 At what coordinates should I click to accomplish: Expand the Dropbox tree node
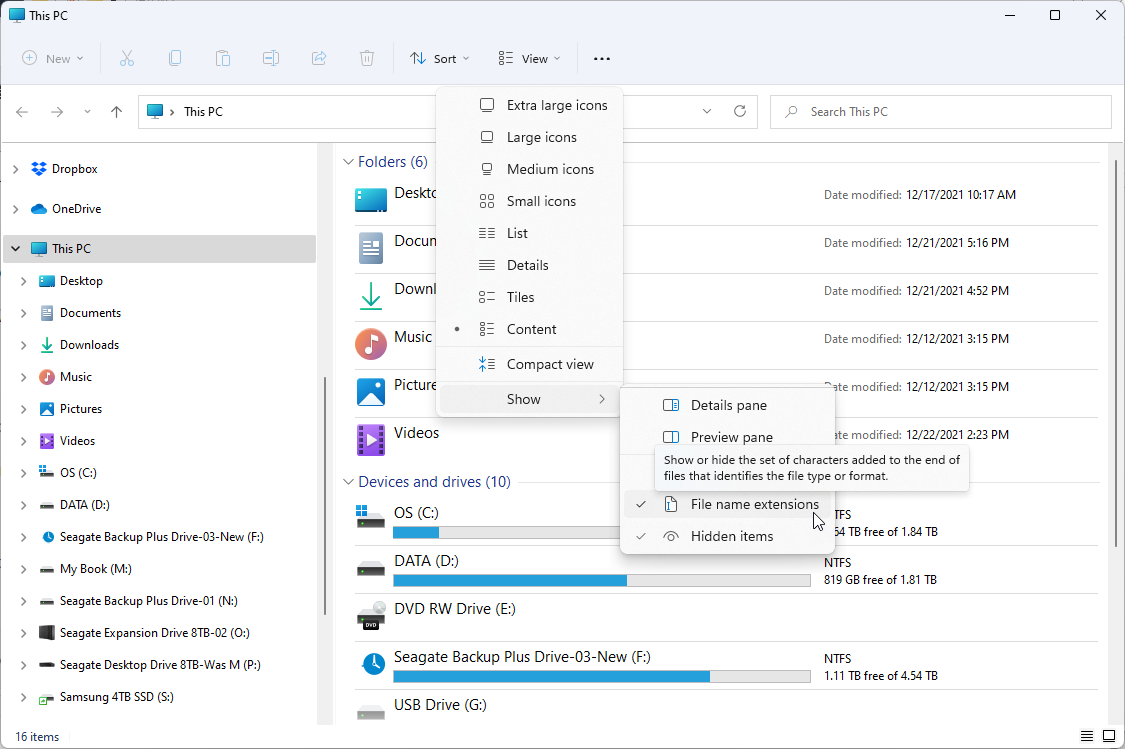coord(16,169)
